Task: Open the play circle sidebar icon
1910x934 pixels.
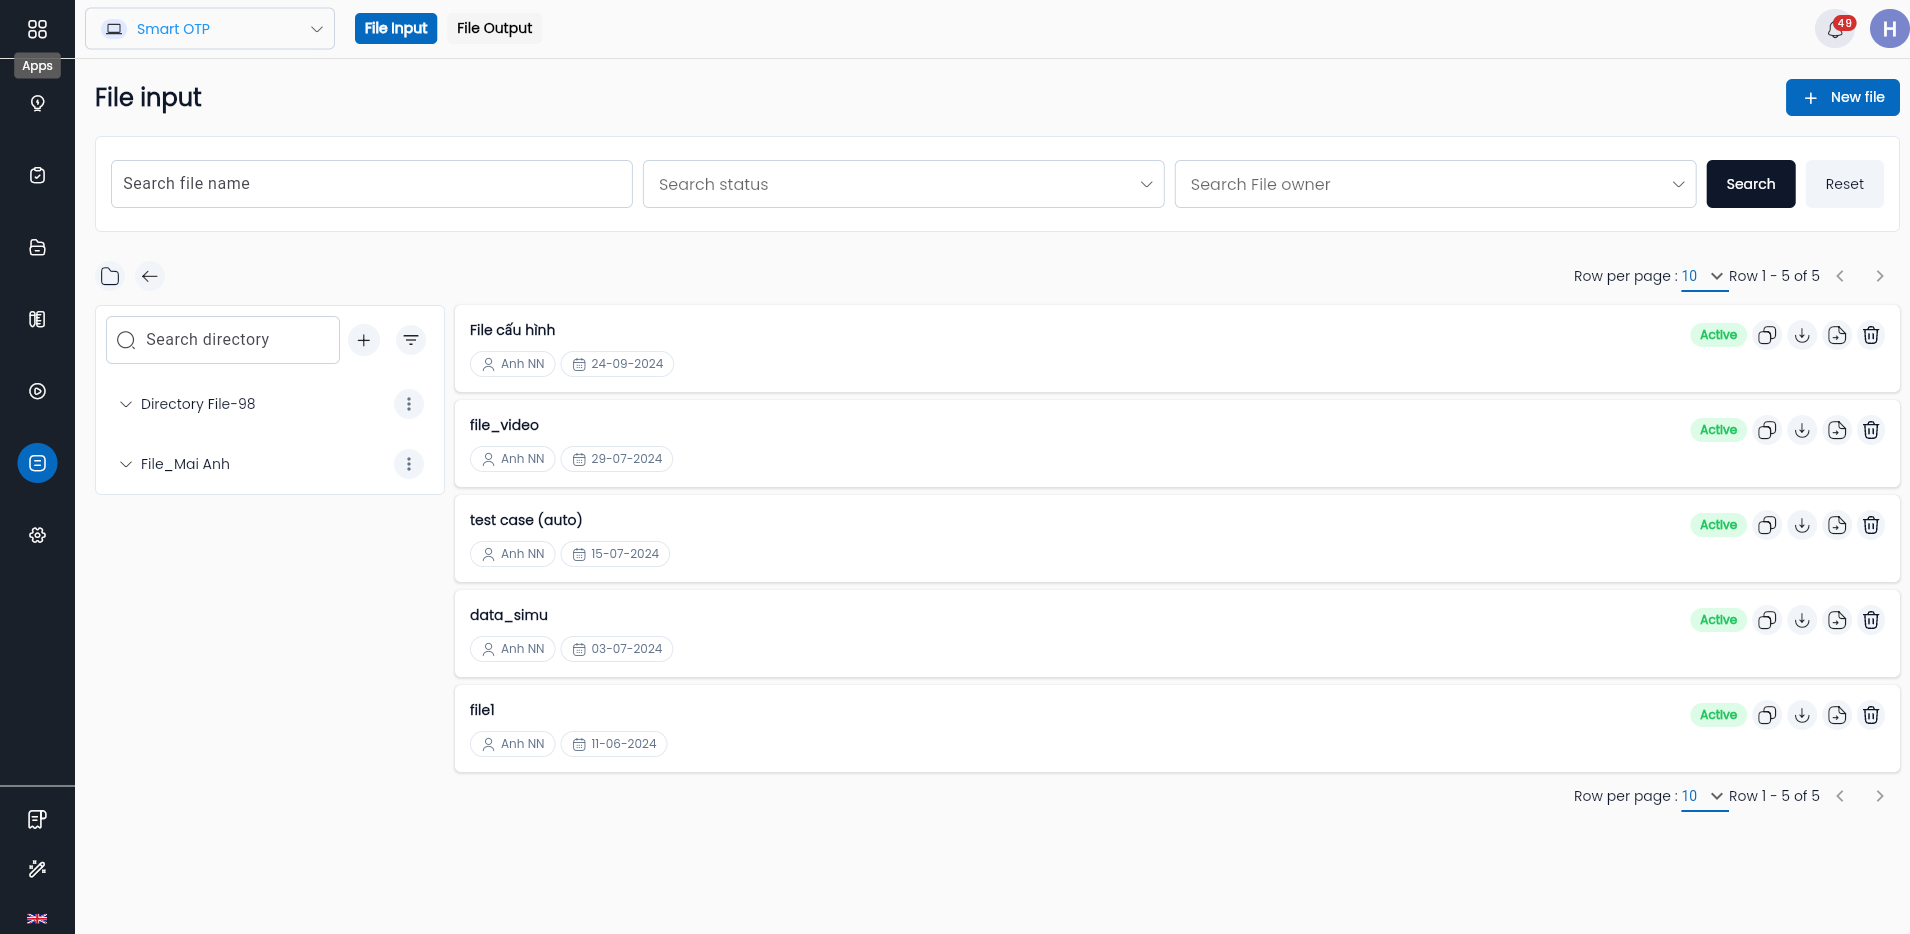Action: click(x=37, y=391)
